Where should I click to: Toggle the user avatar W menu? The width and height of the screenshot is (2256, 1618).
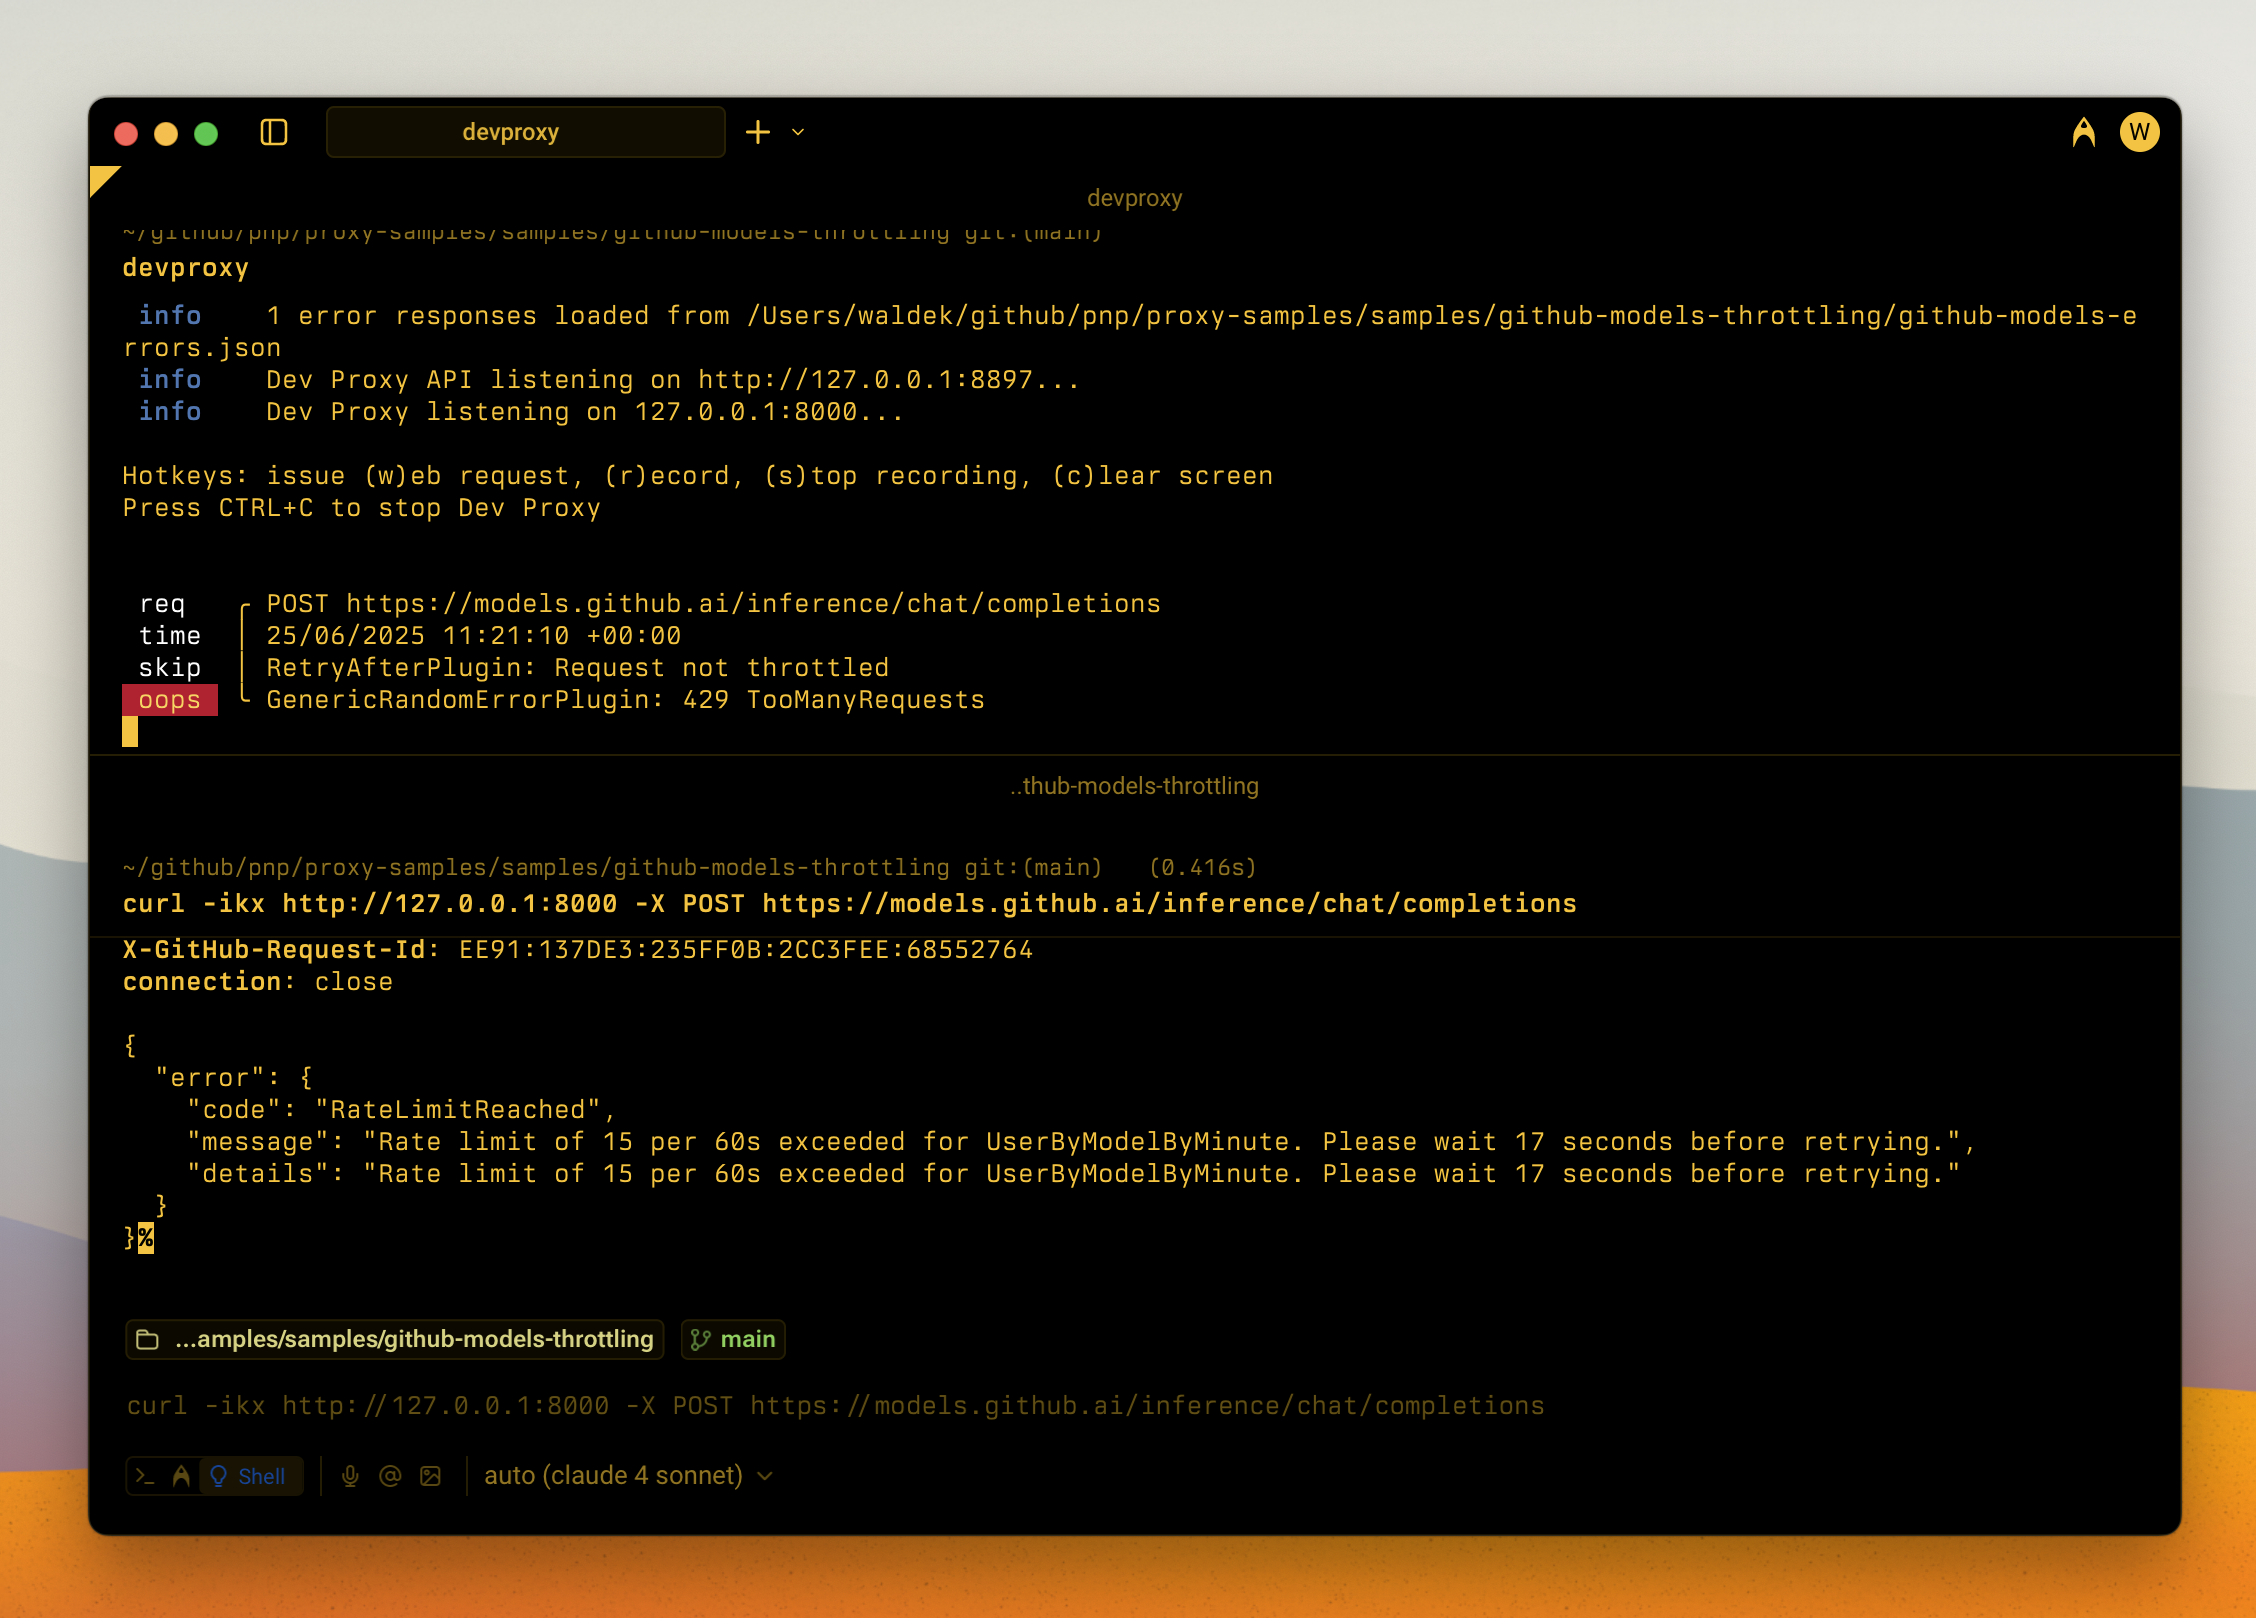(2140, 131)
